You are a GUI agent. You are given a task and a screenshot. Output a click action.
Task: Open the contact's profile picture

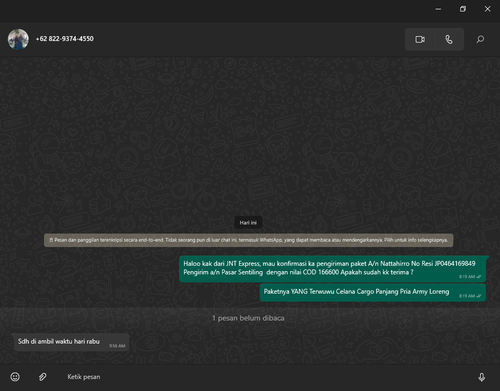(x=18, y=39)
